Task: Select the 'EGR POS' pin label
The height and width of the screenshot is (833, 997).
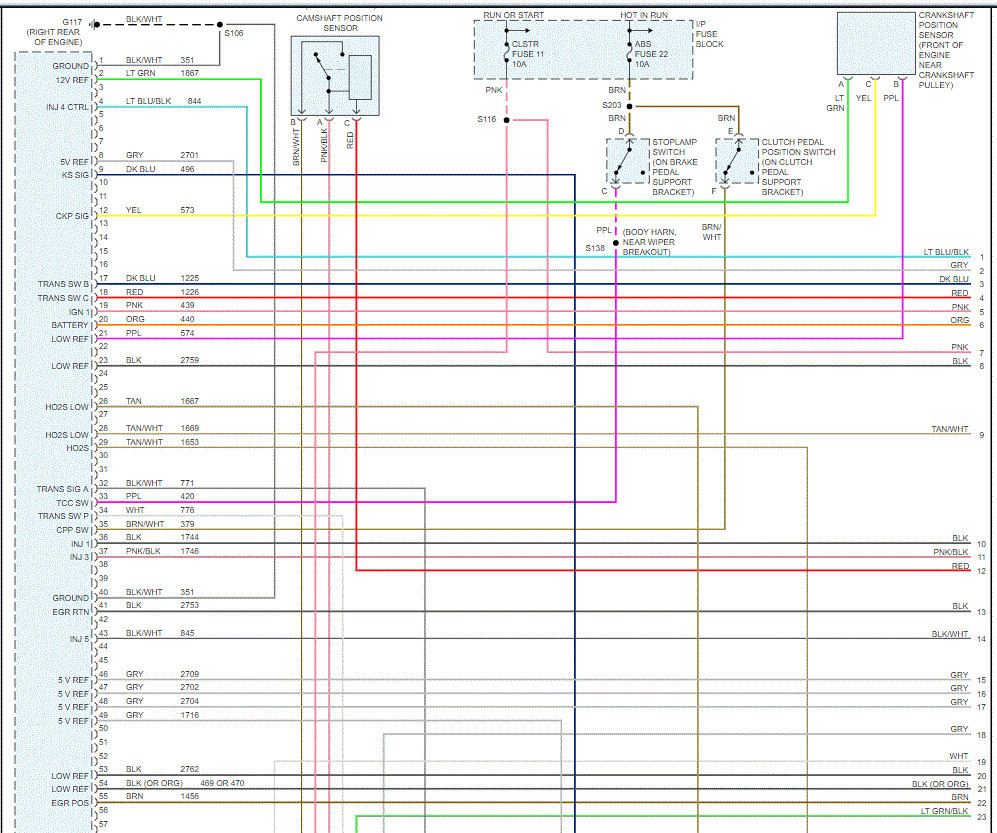Action: click(70, 803)
